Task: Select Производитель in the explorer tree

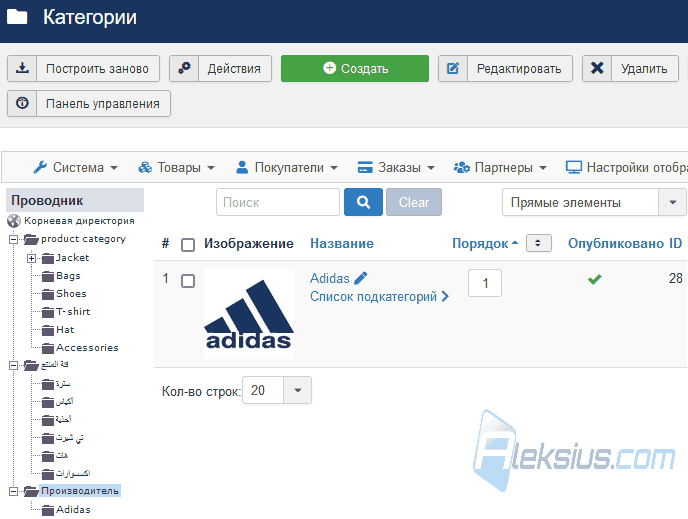Action: click(80, 491)
